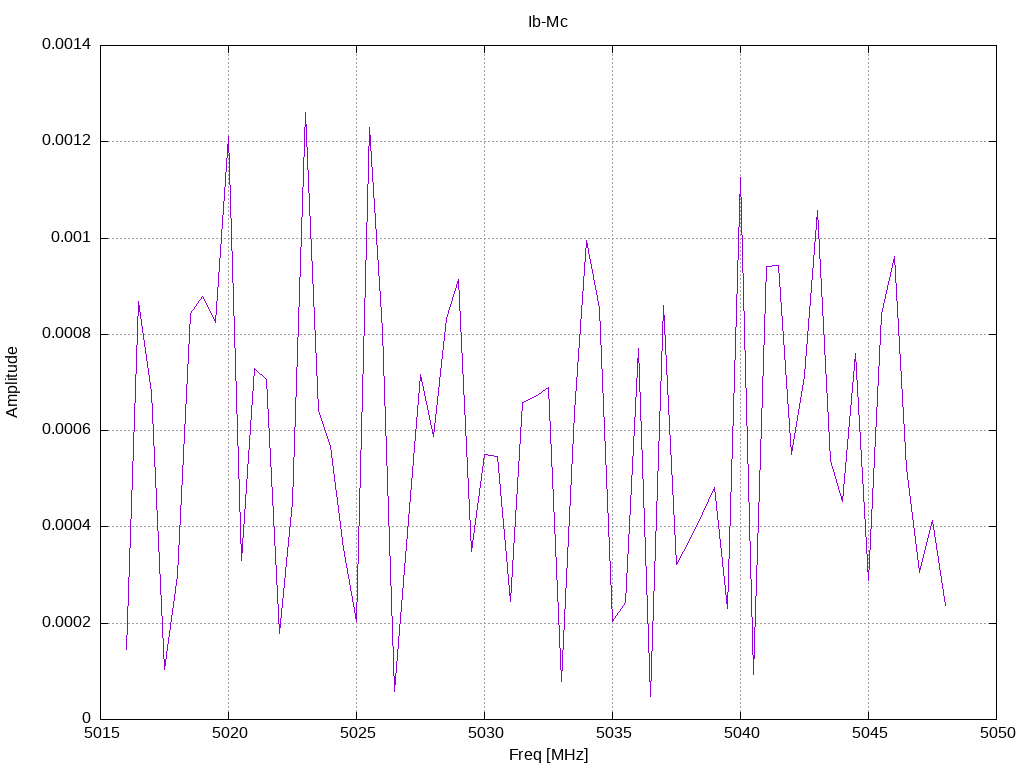
Task: Click the 0.0014 y-axis tick label
Action: click(67, 44)
